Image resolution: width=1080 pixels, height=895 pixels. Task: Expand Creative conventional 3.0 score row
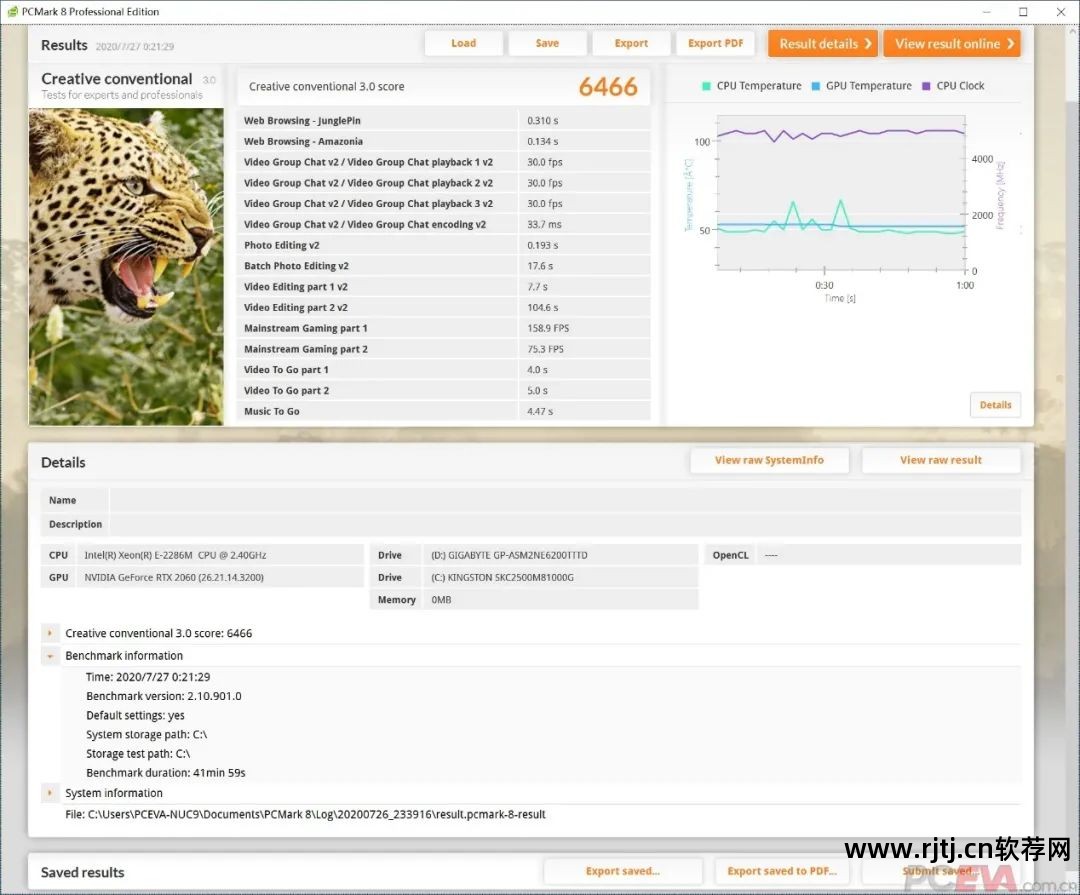[x=50, y=633]
